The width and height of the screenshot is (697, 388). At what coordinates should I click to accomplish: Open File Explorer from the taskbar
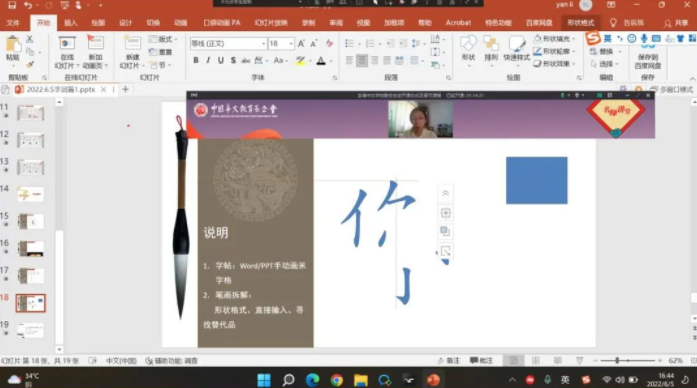coord(361,380)
